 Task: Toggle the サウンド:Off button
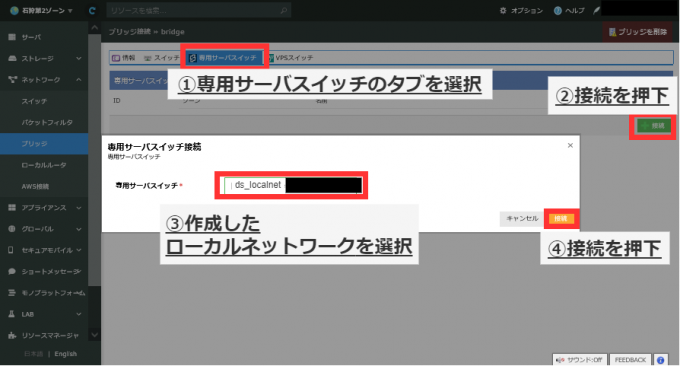[579, 360]
